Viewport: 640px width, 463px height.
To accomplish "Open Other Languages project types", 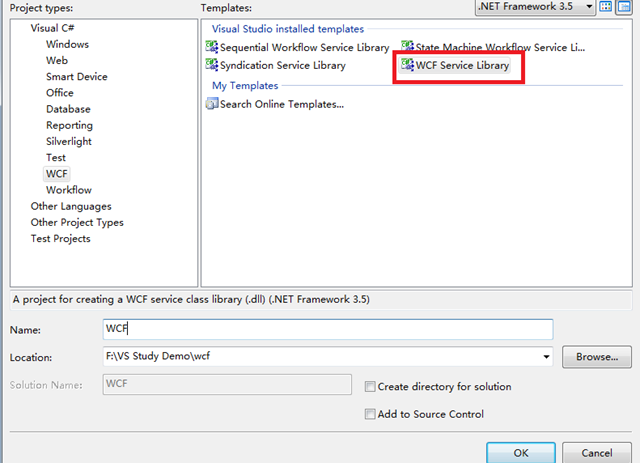I will 71,206.
